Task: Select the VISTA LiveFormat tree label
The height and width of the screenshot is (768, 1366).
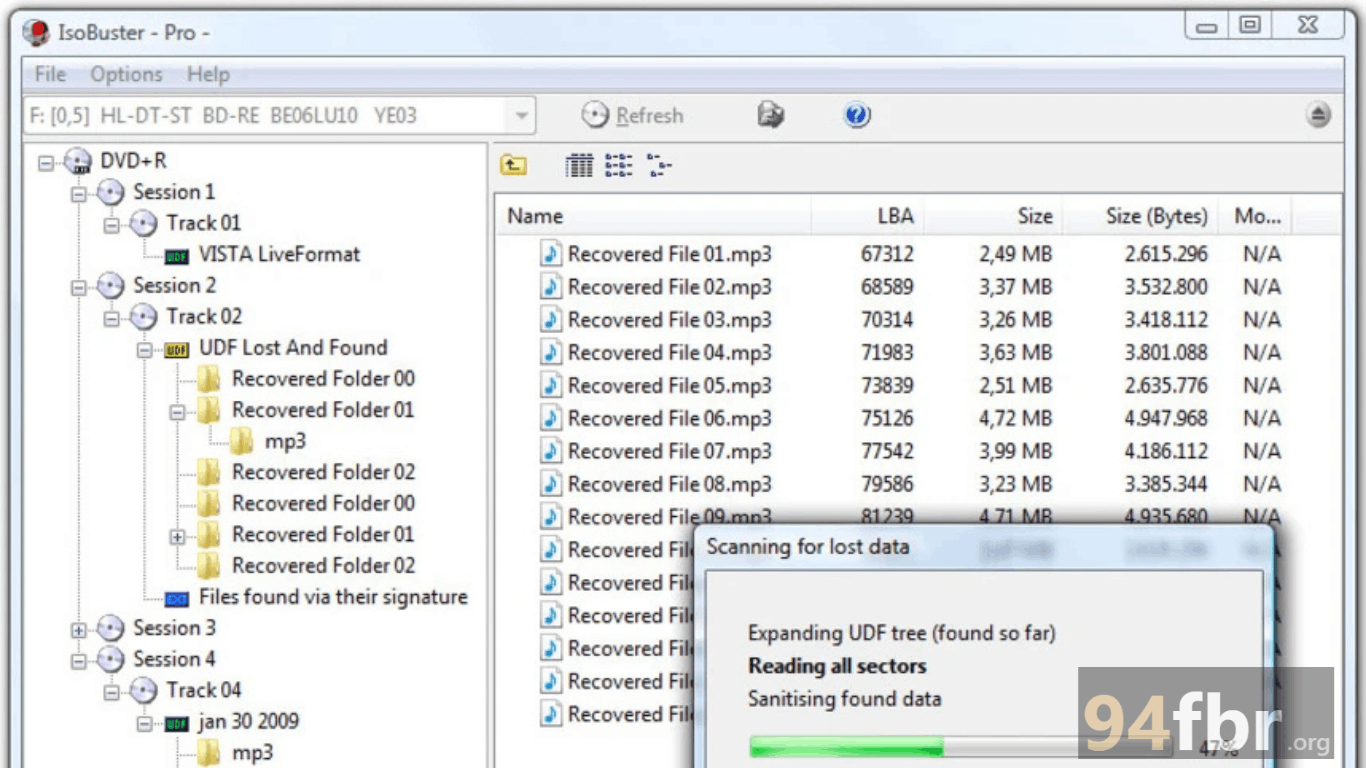Action: (x=280, y=254)
